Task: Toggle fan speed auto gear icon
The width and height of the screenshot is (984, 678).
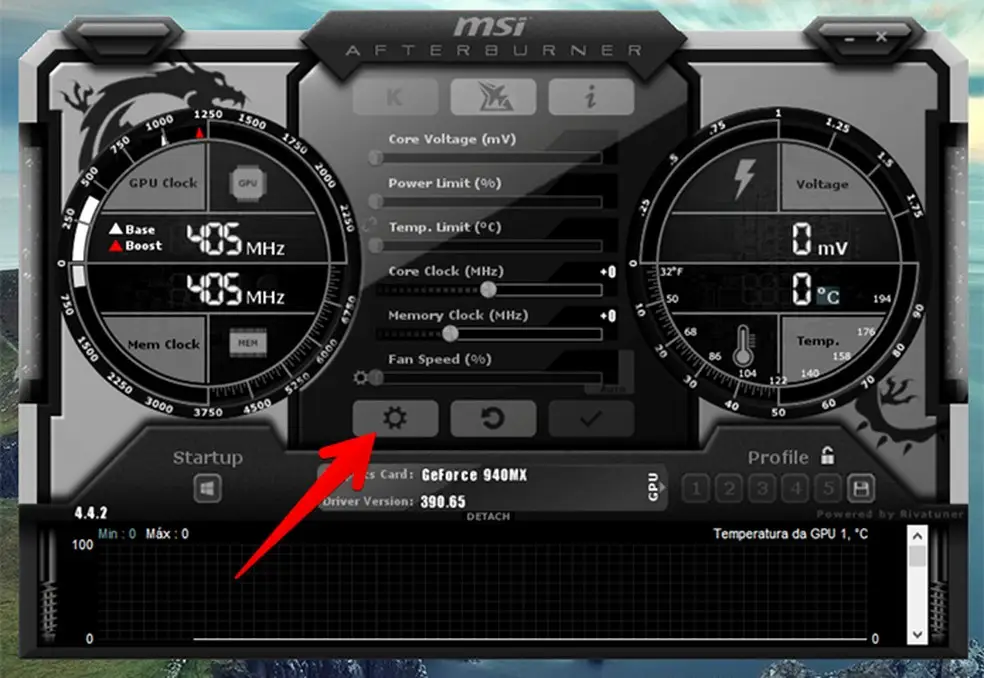Action: (x=362, y=378)
